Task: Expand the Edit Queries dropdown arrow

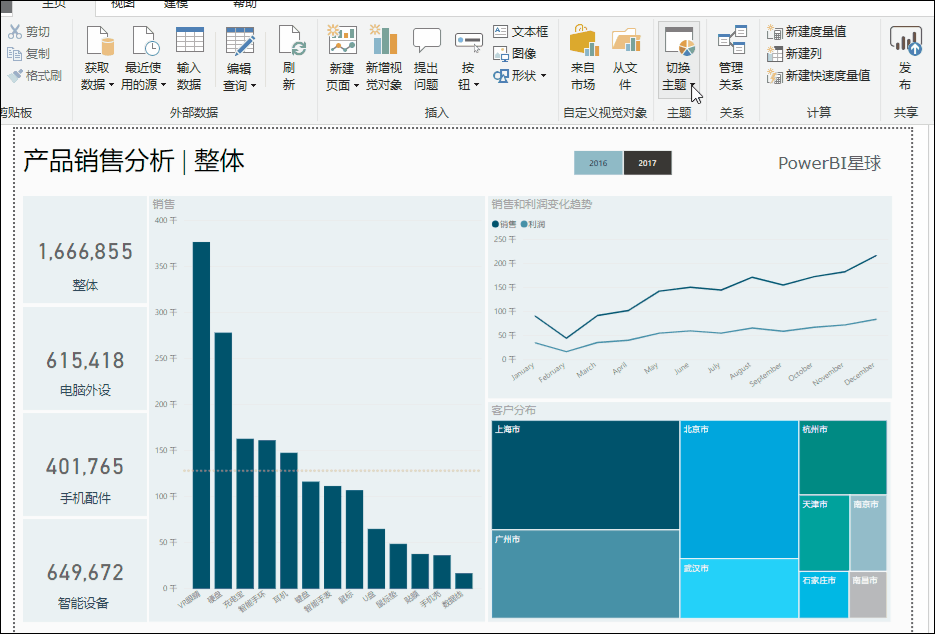Action: click(x=253, y=86)
